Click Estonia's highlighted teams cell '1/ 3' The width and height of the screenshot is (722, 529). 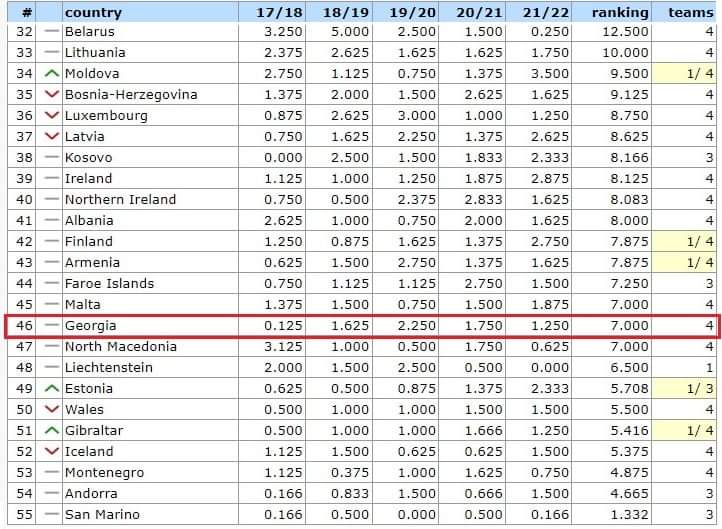[683, 388]
